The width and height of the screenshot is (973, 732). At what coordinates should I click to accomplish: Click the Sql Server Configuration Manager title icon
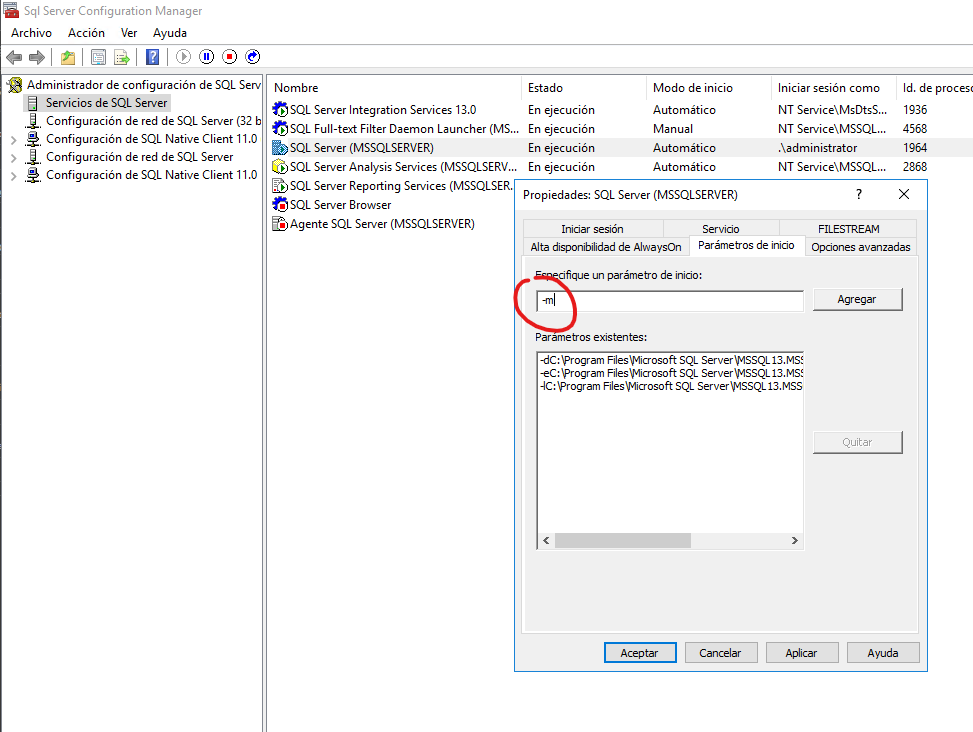(11, 11)
